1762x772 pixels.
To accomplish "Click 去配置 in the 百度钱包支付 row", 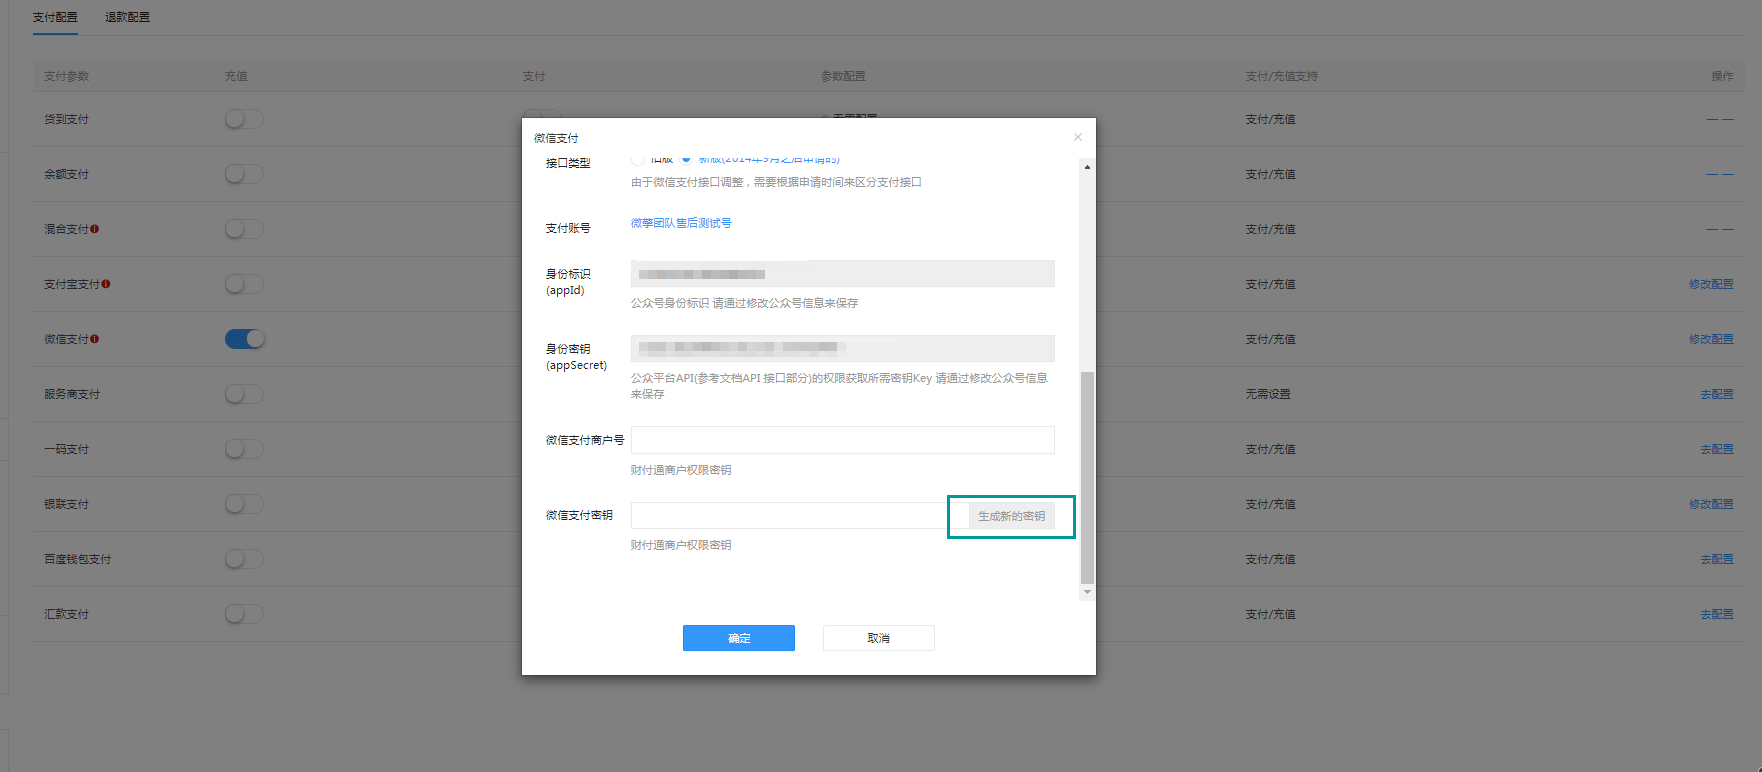I will click(1717, 559).
